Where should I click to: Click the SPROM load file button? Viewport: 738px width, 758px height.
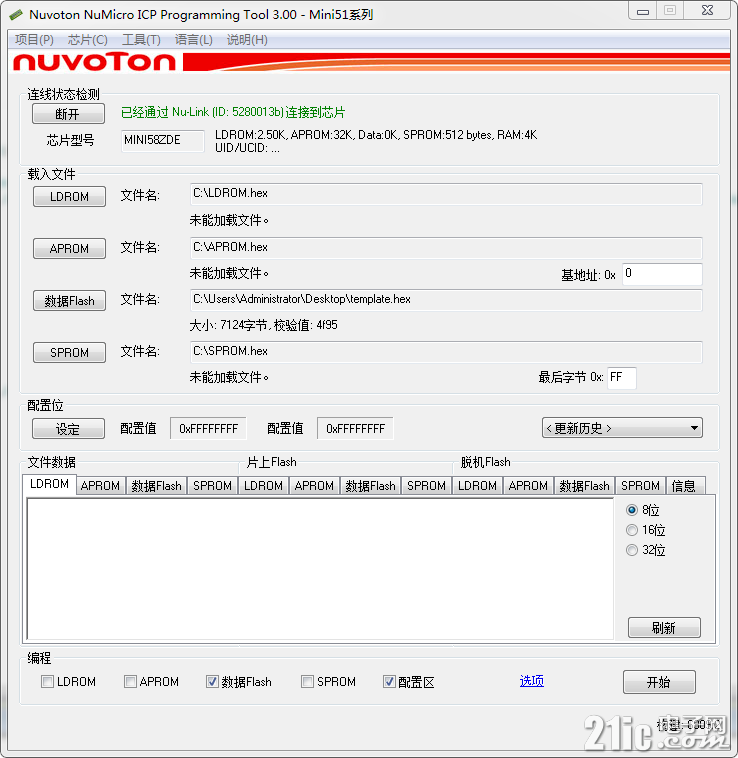(x=69, y=352)
